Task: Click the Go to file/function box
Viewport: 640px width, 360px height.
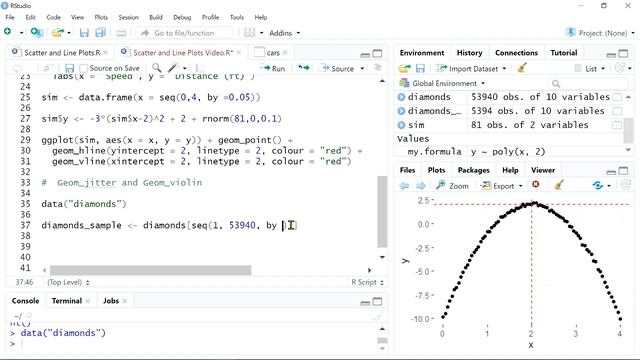Action: click(x=184, y=33)
